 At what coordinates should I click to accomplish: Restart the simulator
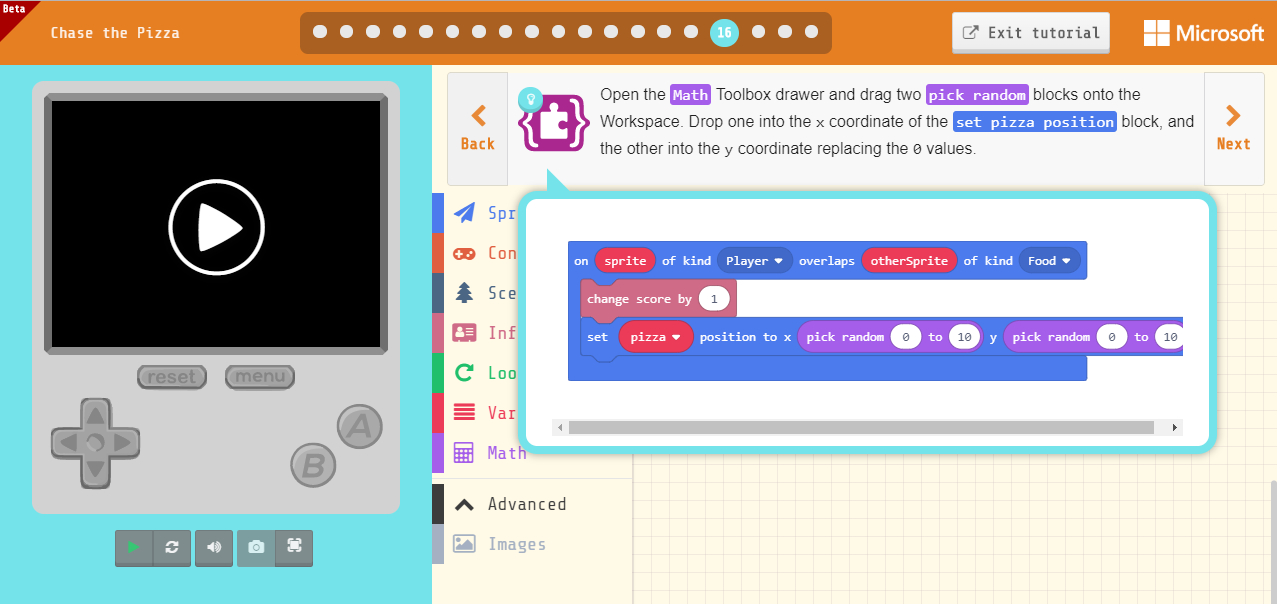(x=171, y=548)
